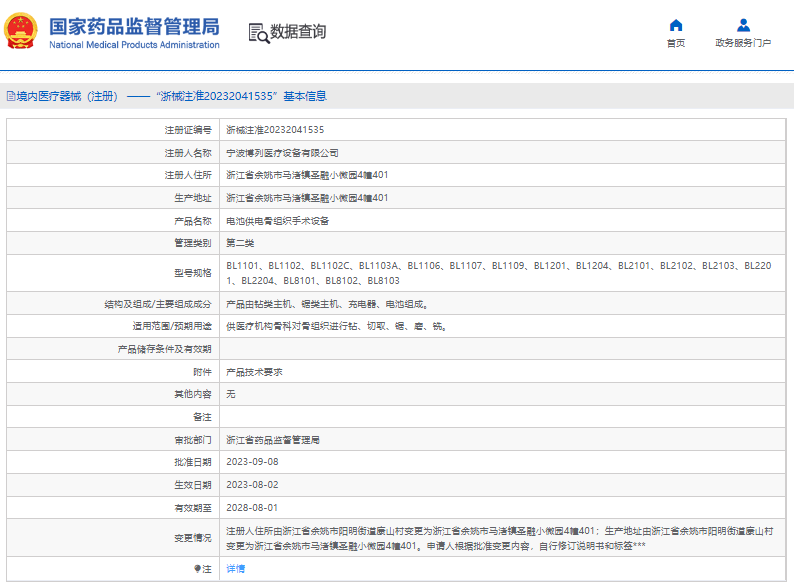Click the 结构及组成/主要组成成分 label

[158, 304]
